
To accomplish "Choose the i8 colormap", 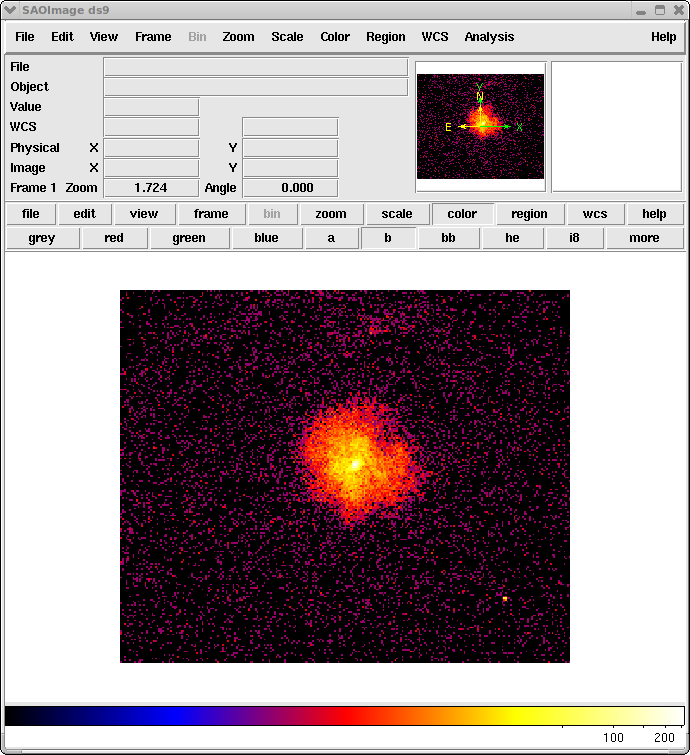I will tap(574, 238).
